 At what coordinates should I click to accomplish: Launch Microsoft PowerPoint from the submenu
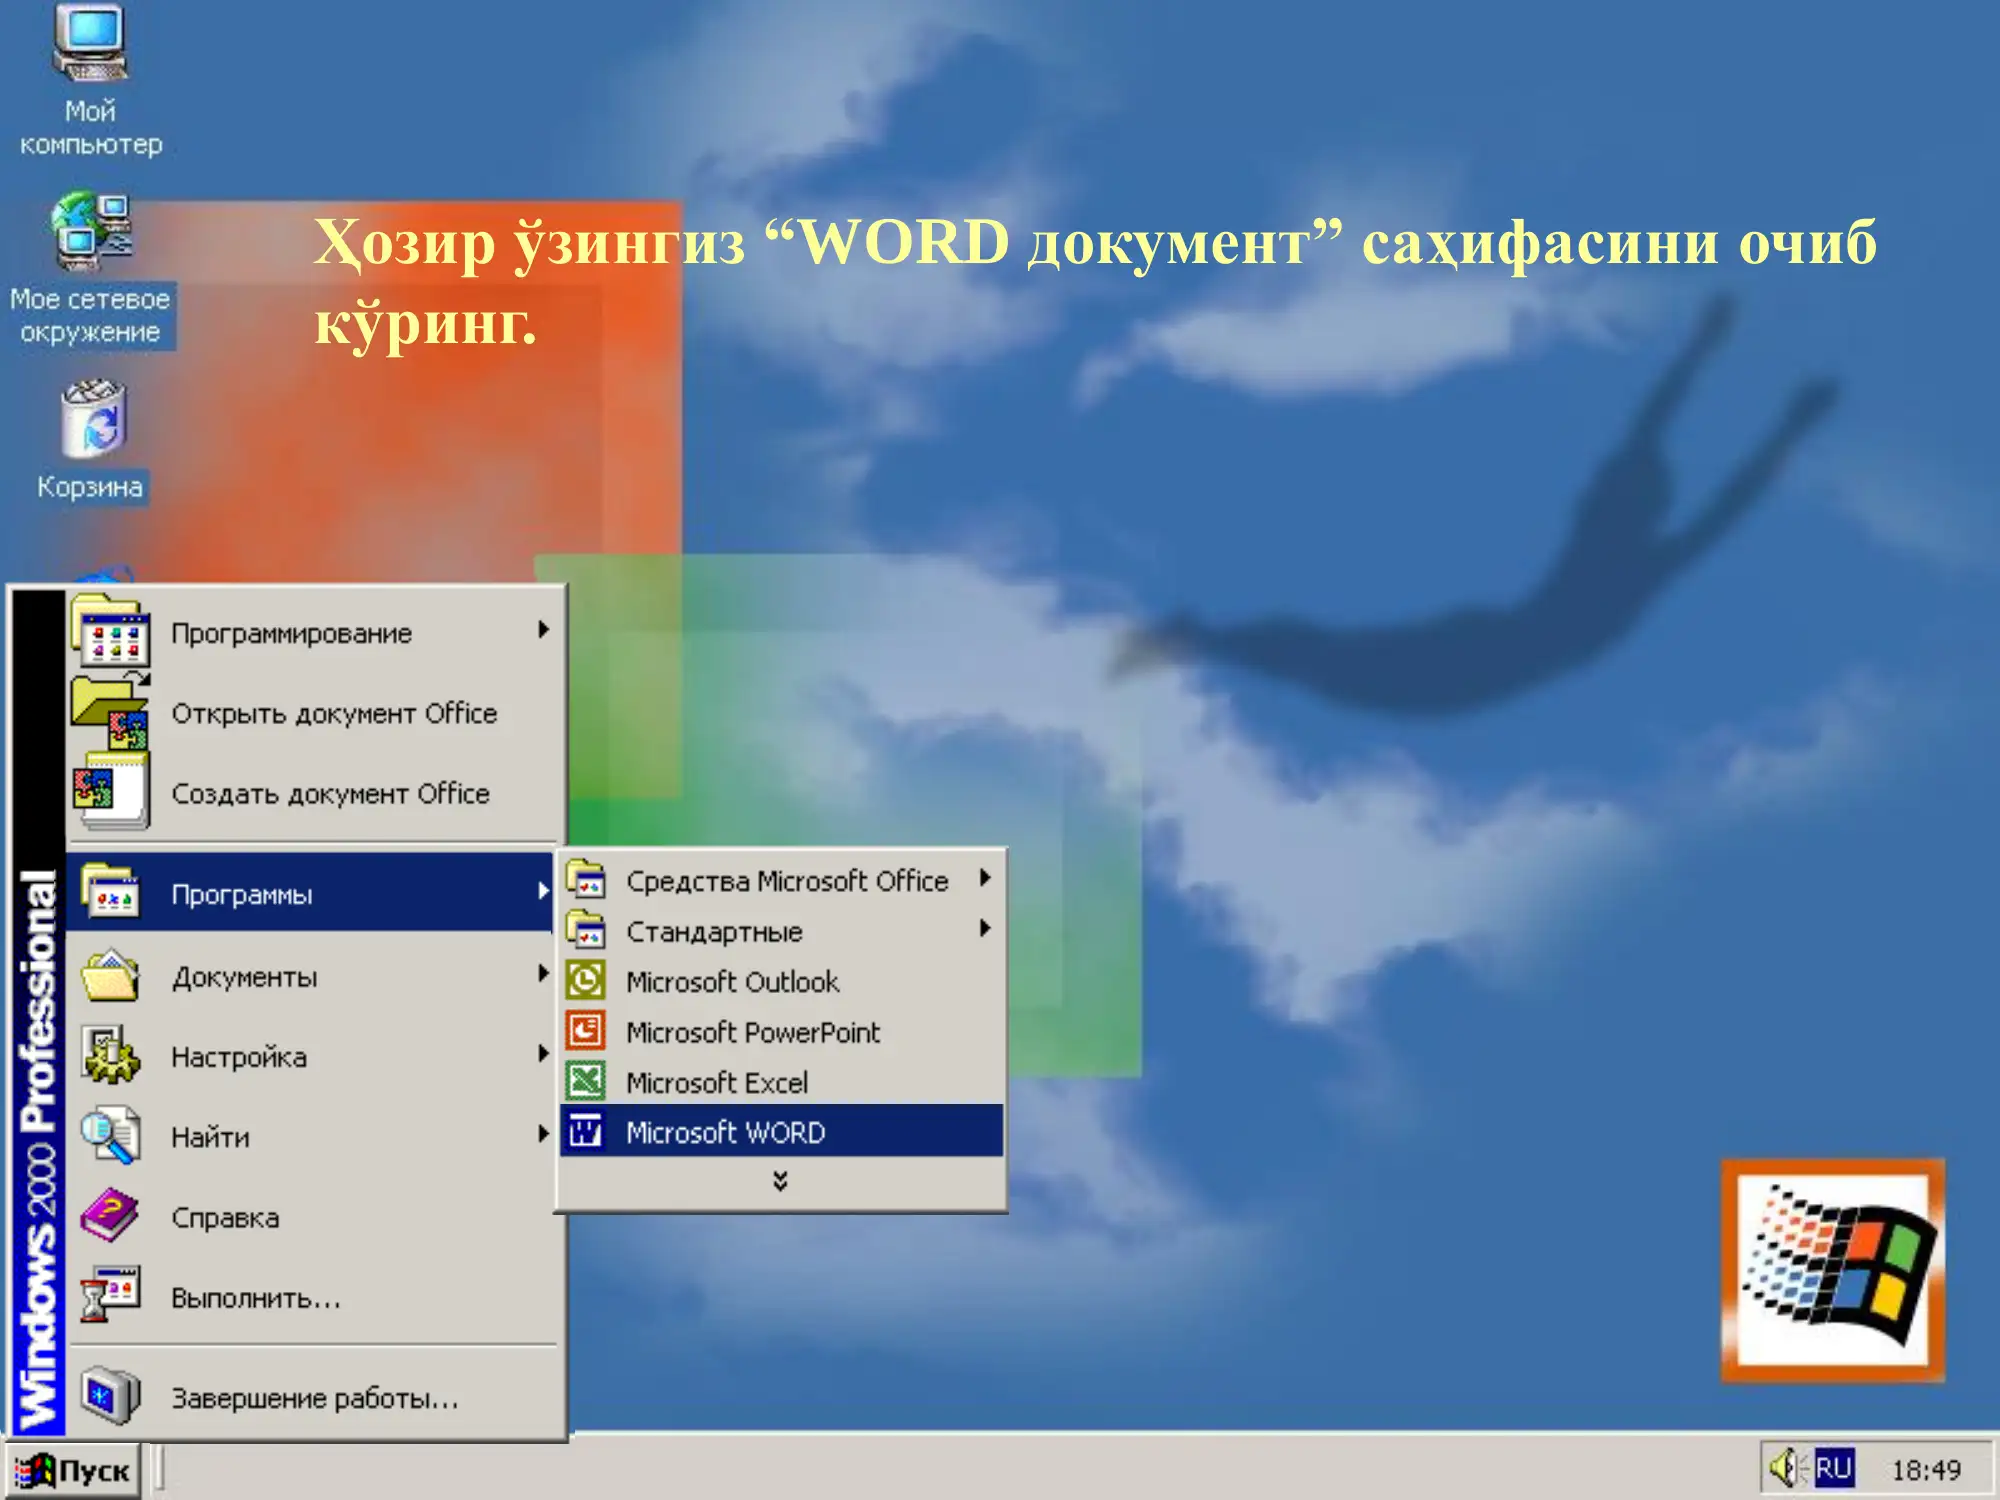pos(782,1031)
